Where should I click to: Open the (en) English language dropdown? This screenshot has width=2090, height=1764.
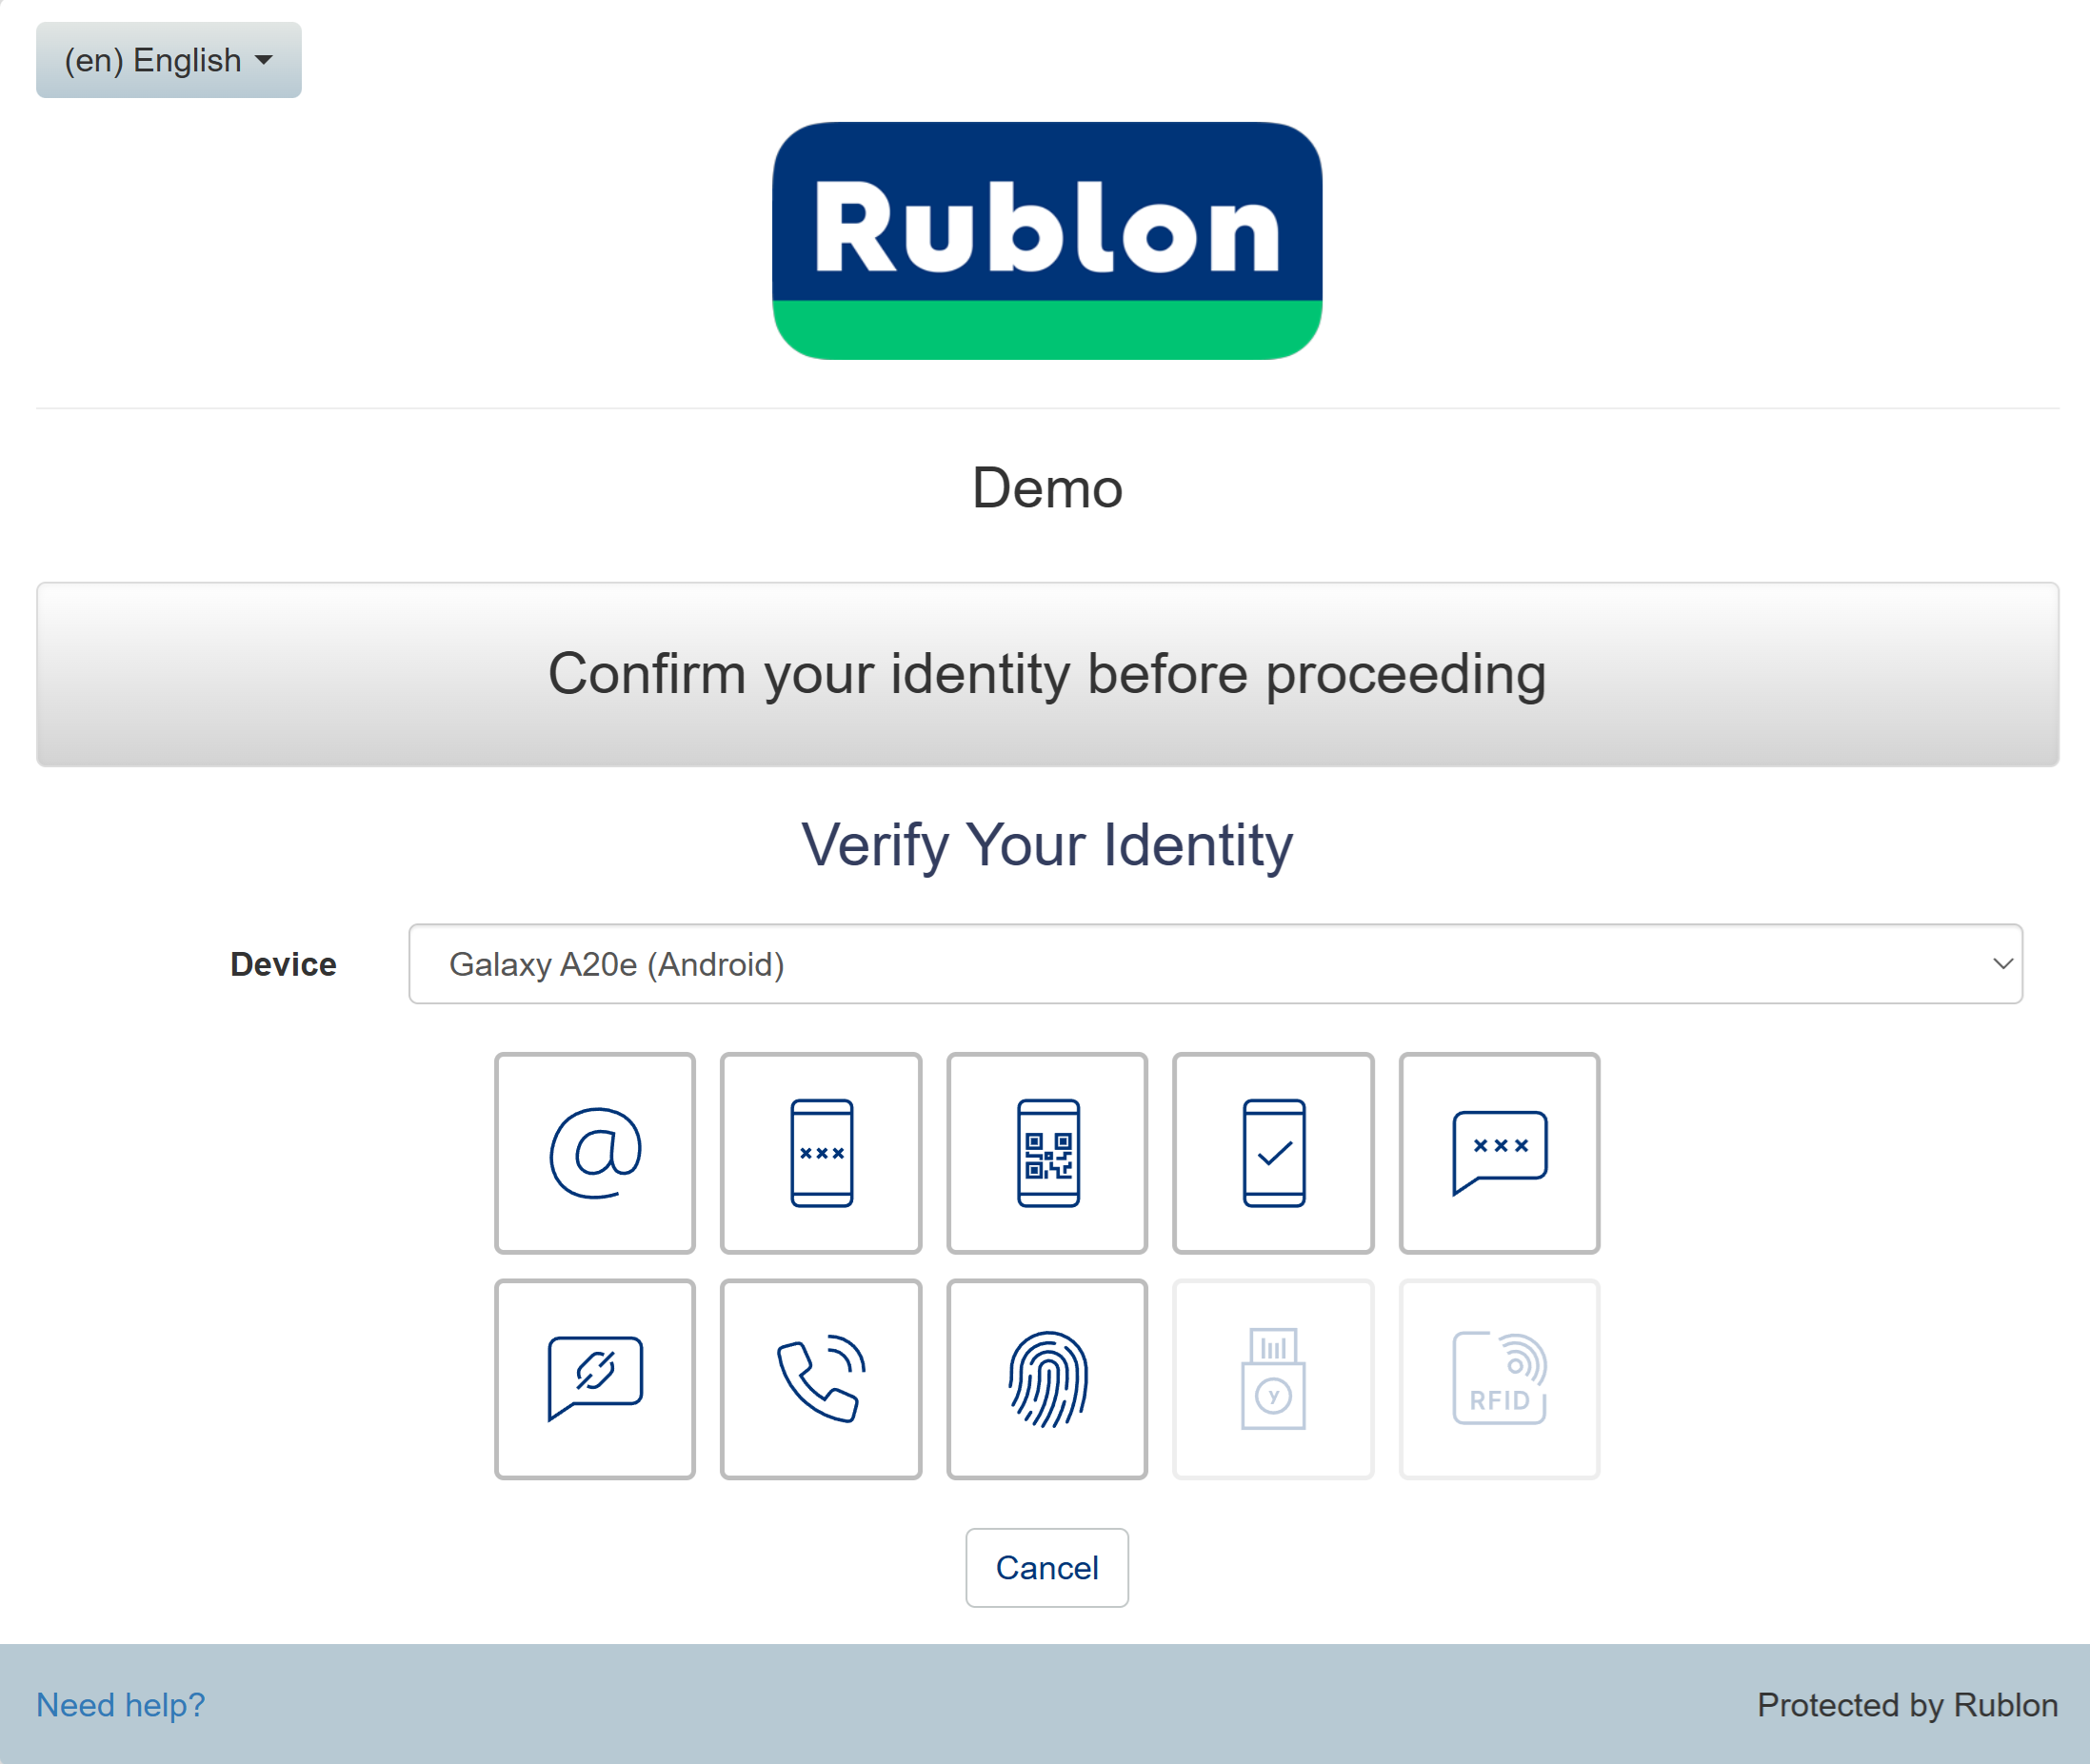168,60
